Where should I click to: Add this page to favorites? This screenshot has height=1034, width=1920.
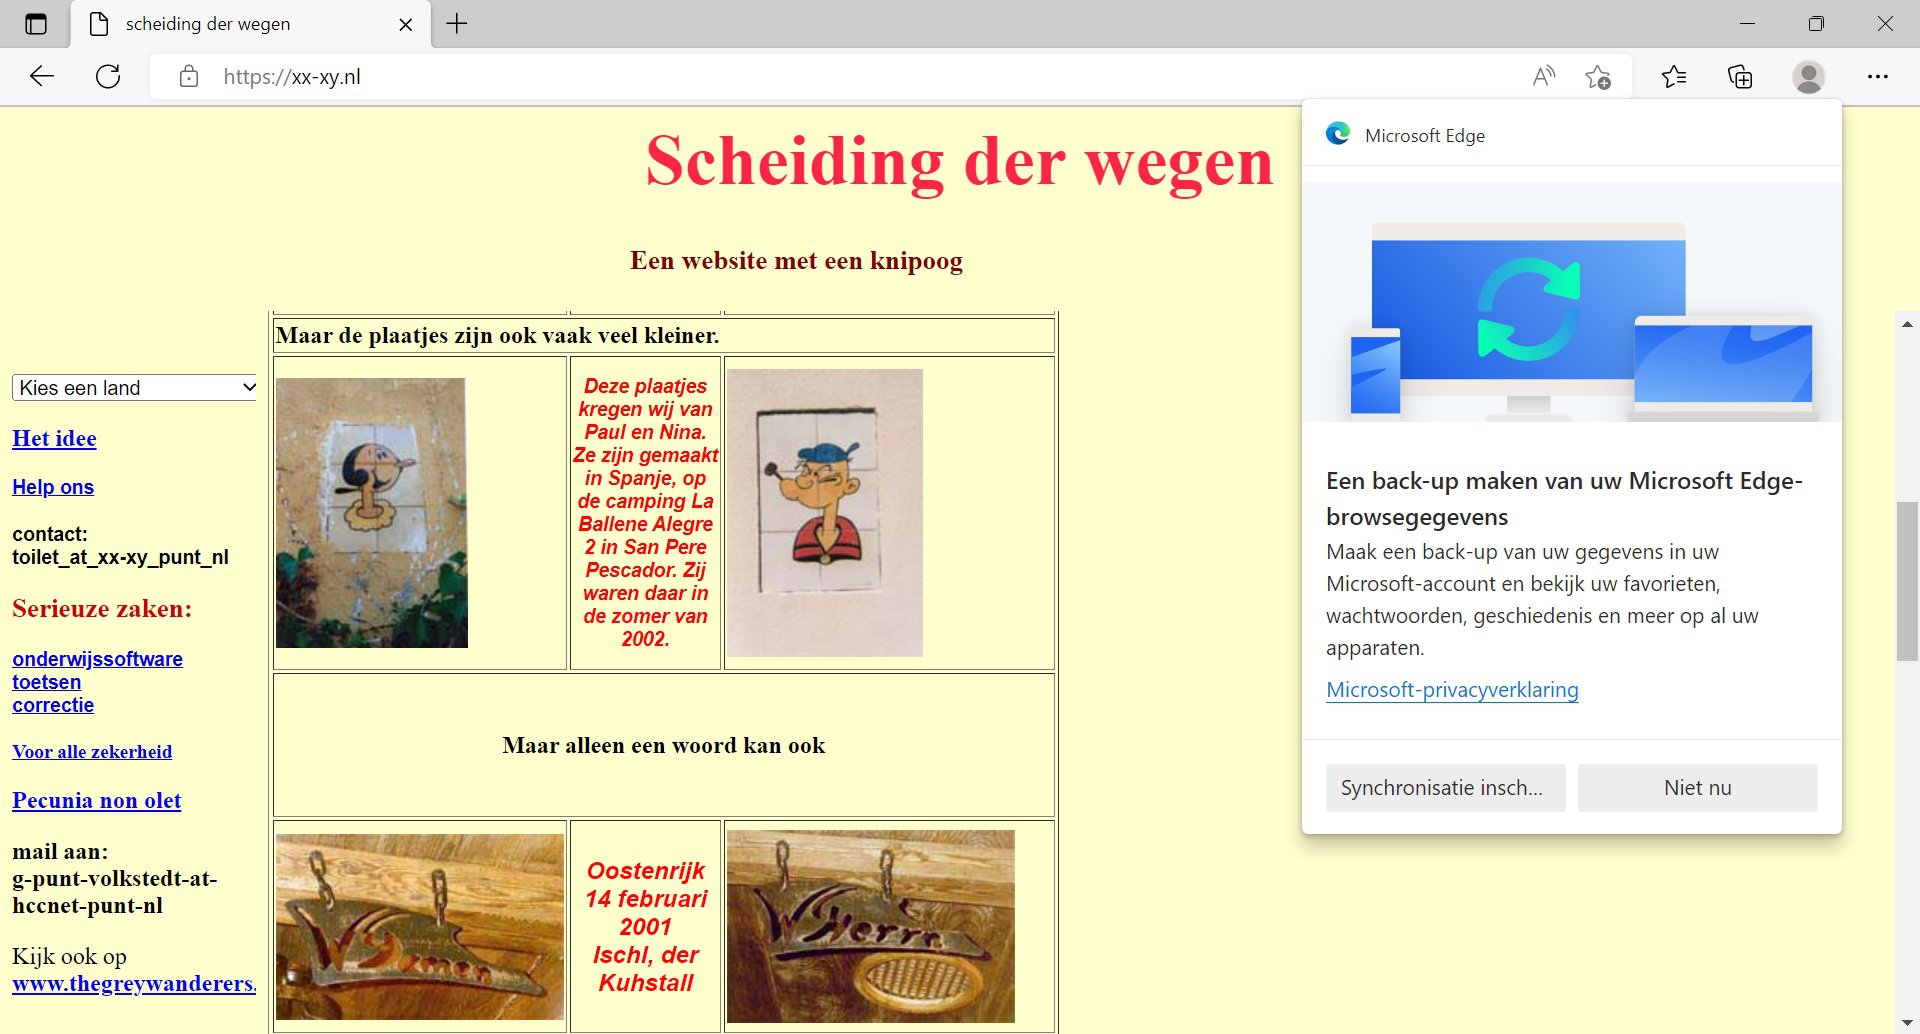(1598, 77)
